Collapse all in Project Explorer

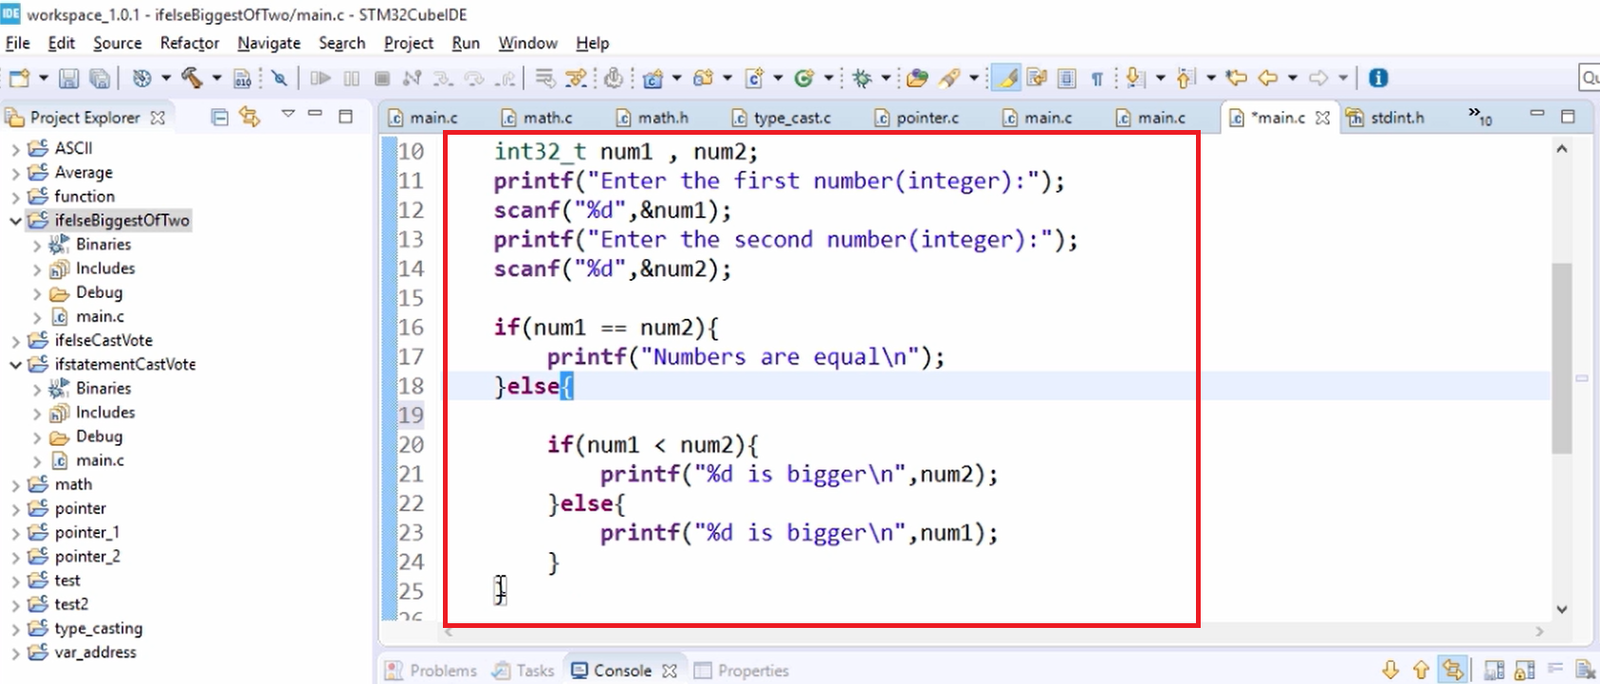tap(220, 117)
